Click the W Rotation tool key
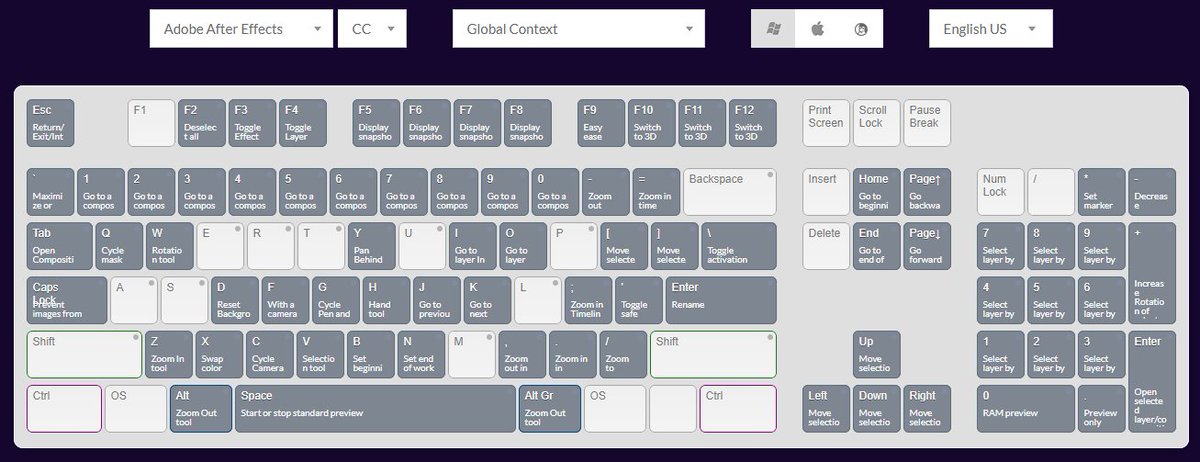This screenshot has height=462, width=1200. tap(170, 246)
